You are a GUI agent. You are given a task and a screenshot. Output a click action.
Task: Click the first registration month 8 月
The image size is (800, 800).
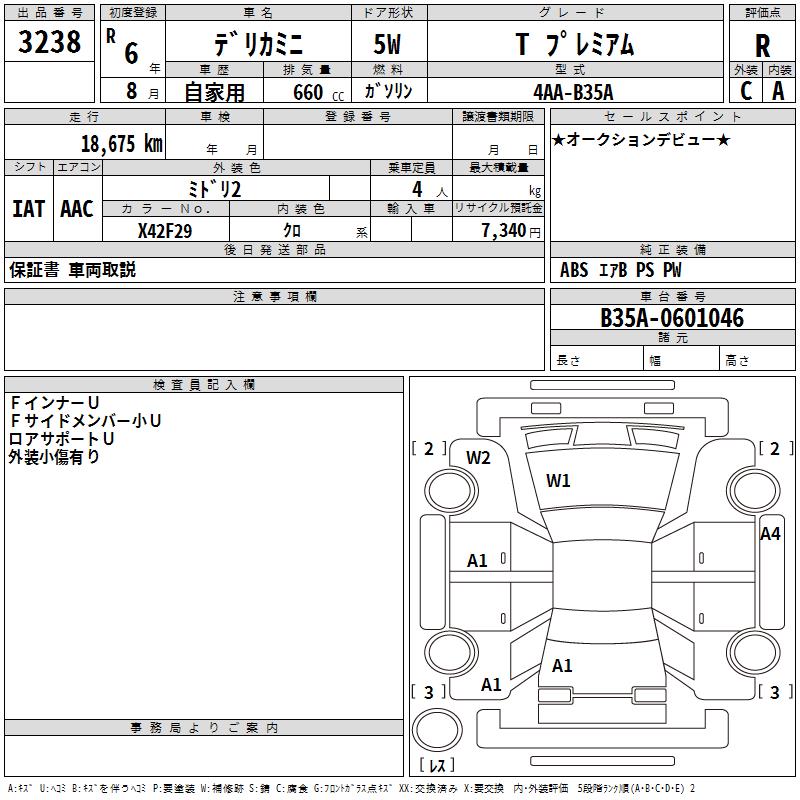point(142,91)
